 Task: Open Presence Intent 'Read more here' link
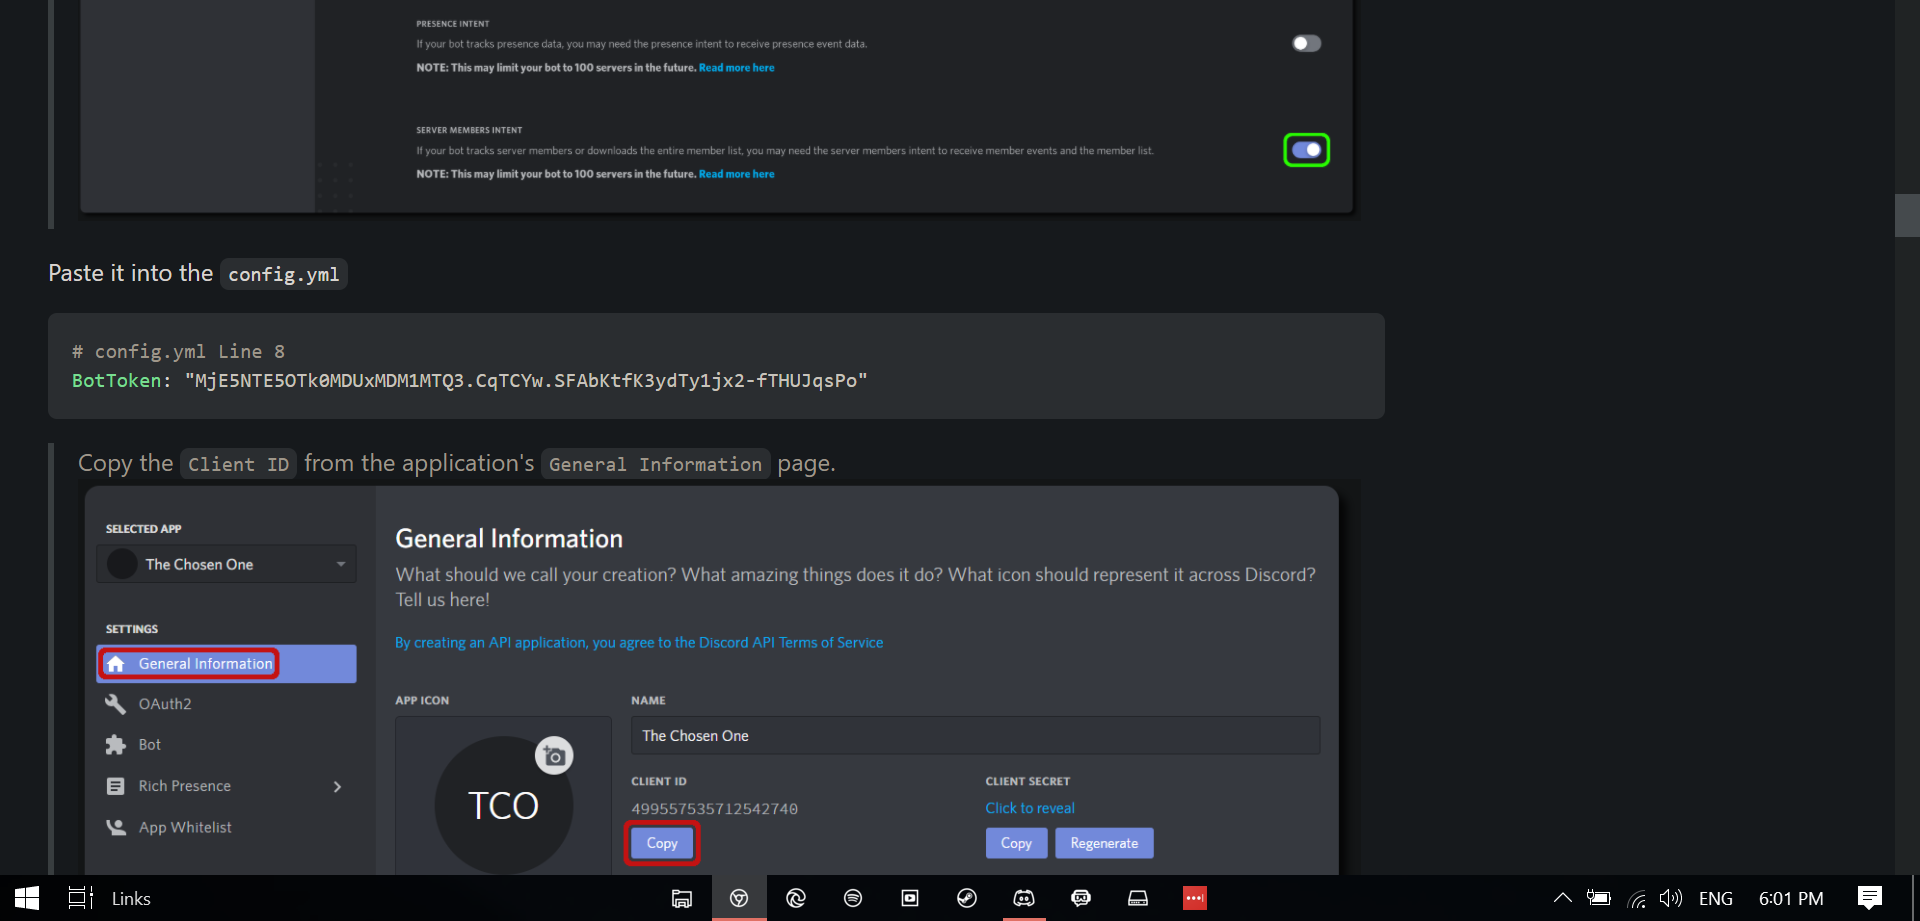tap(736, 68)
